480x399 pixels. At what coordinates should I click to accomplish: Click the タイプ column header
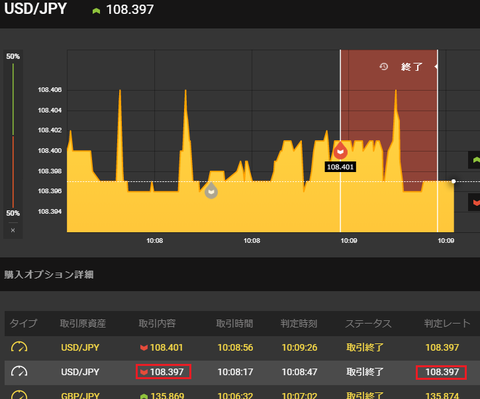(23, 323)
